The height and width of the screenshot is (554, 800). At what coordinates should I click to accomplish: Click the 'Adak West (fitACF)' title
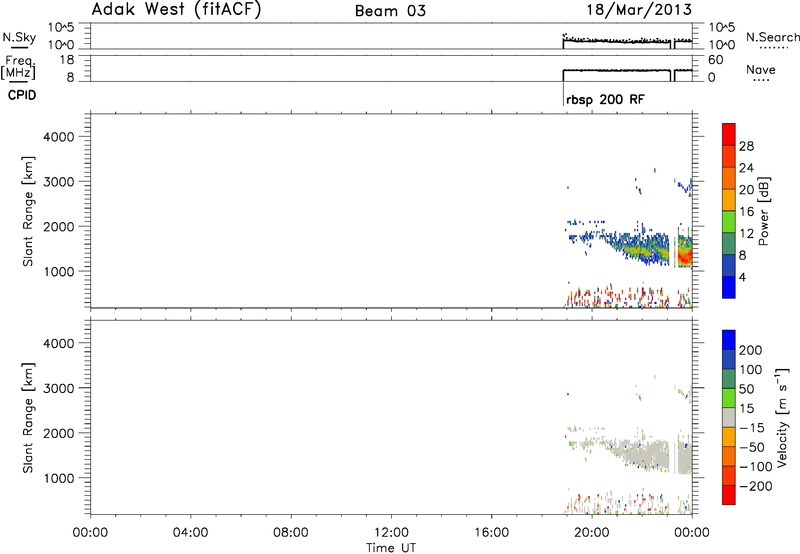(x=176, y=10)
